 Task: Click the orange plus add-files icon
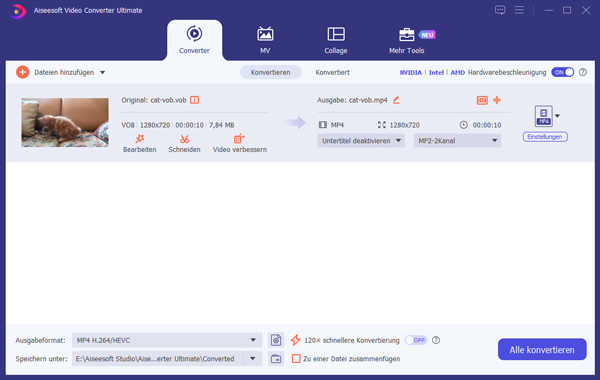(23, 72)
